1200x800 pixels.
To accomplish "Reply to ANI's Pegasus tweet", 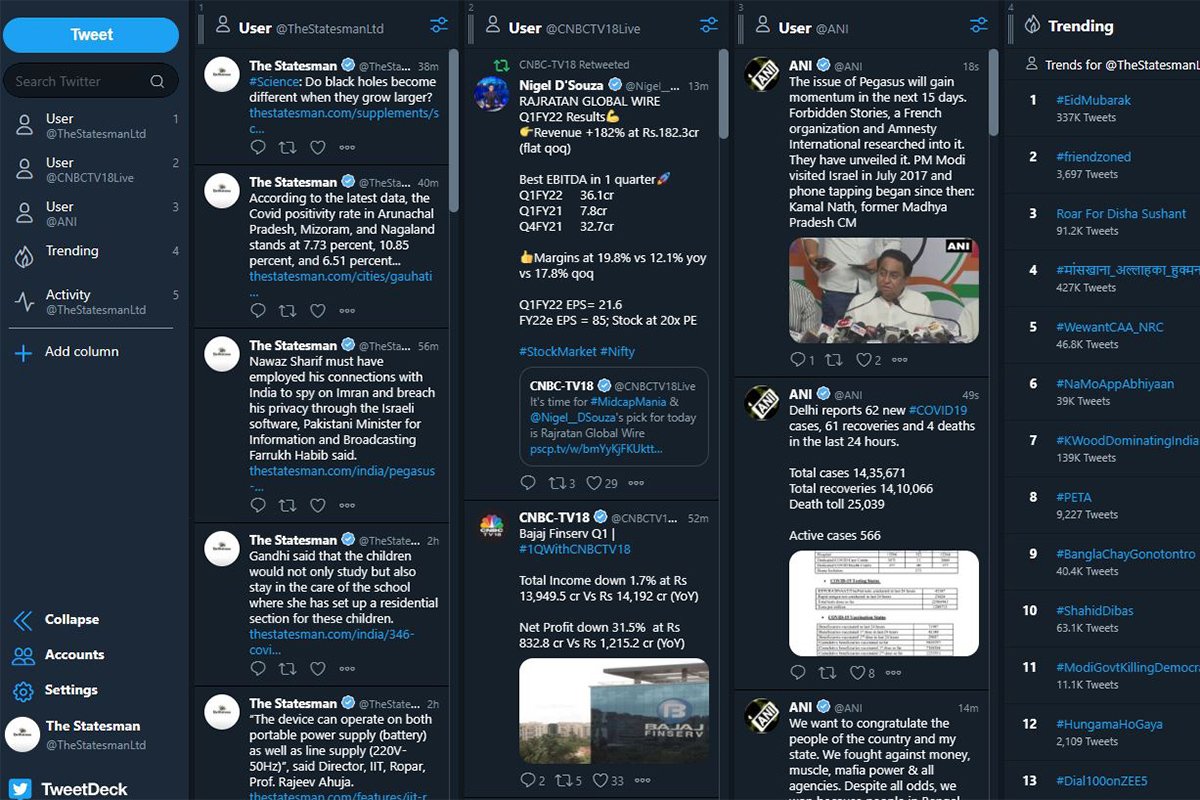I will (x=798, y=360).
